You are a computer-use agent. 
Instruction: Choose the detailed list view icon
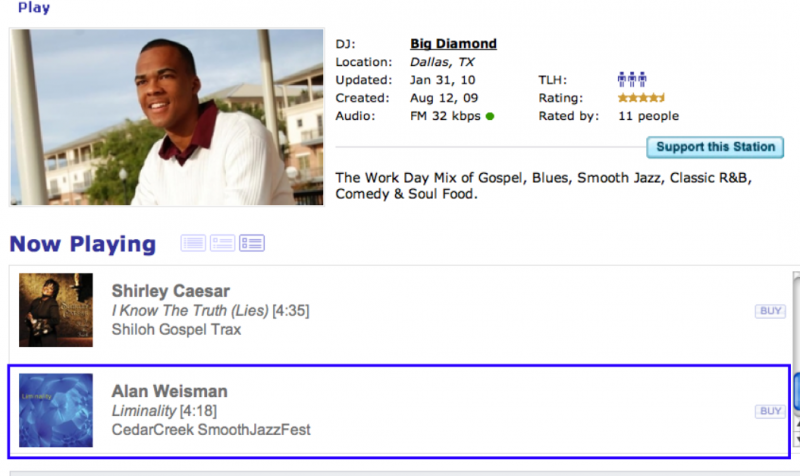point(252,243)
